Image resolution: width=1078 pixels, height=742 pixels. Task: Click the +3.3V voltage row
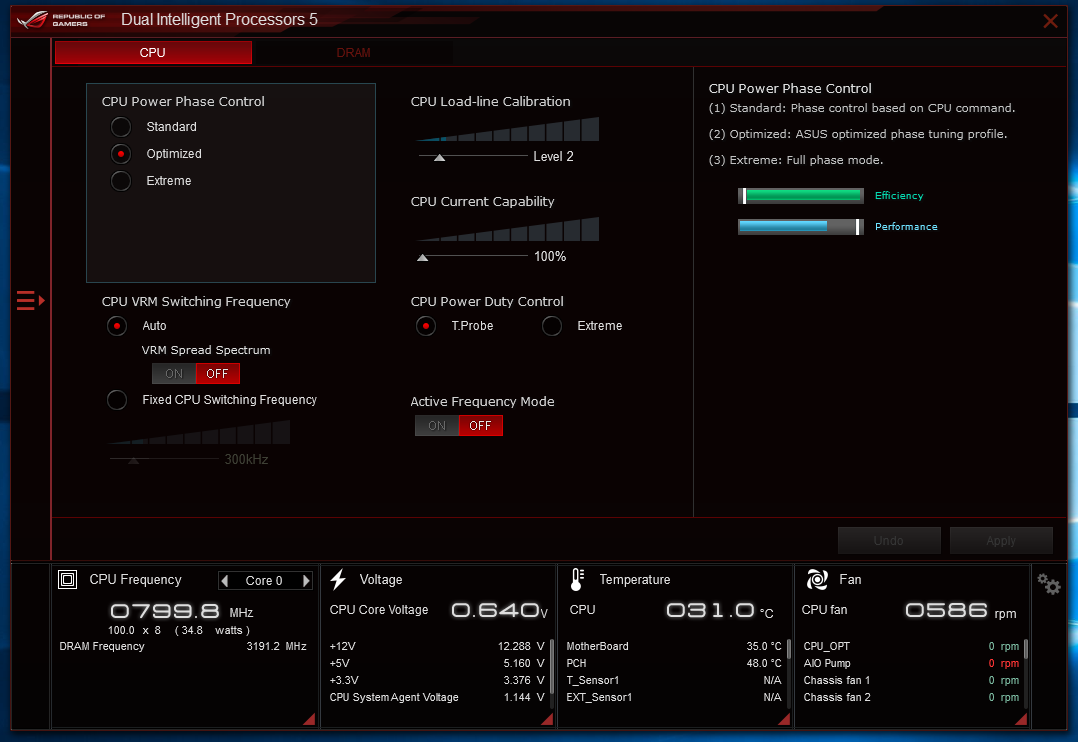[x=437, y=680]
